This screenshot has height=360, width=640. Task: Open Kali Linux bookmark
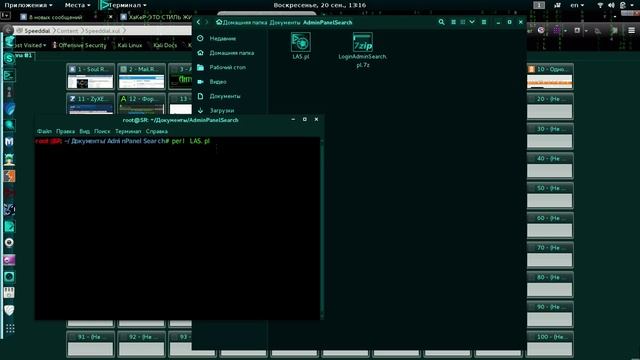coord(127,45)
